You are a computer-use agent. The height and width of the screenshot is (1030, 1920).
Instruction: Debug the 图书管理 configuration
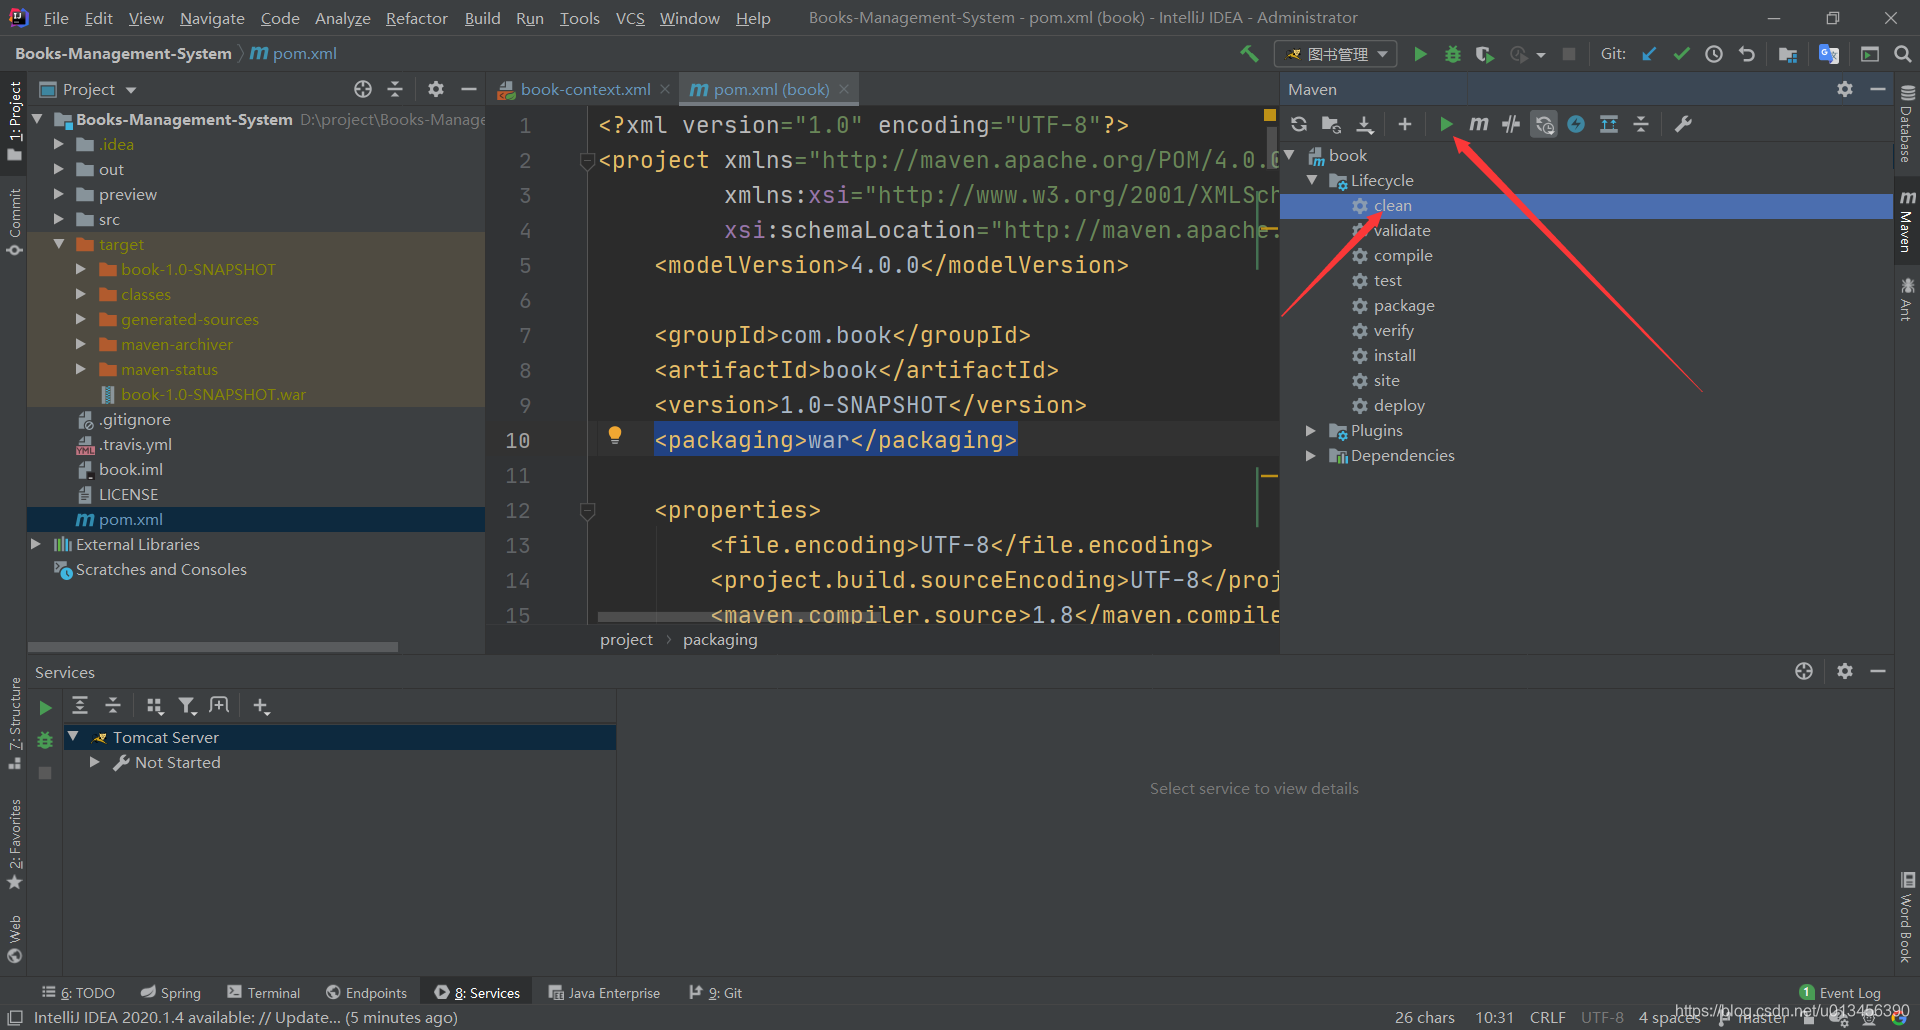point(1453,54)
